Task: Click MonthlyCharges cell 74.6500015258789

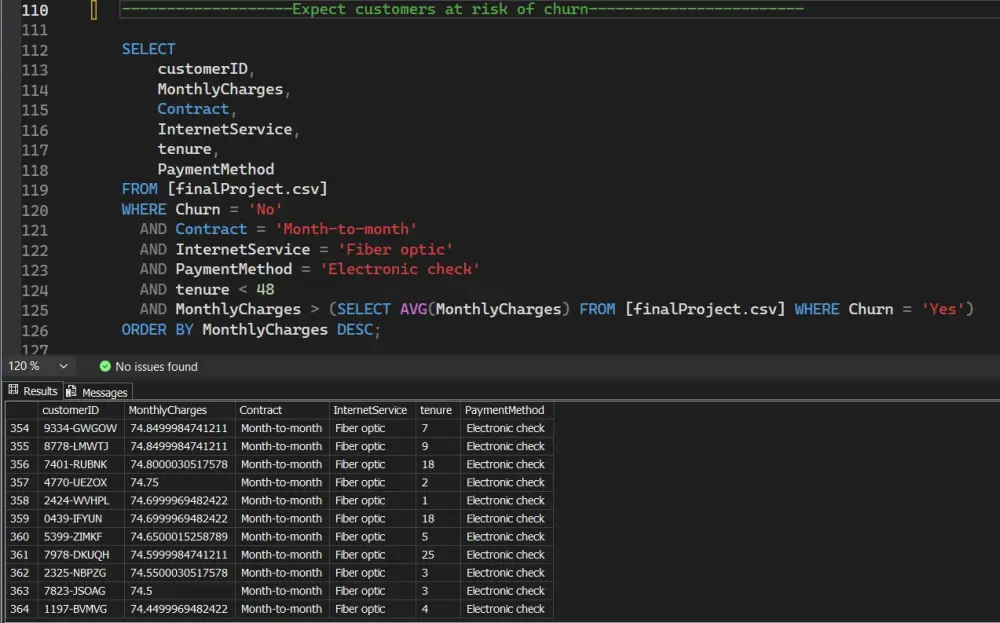Action: [x=179, y=536]
